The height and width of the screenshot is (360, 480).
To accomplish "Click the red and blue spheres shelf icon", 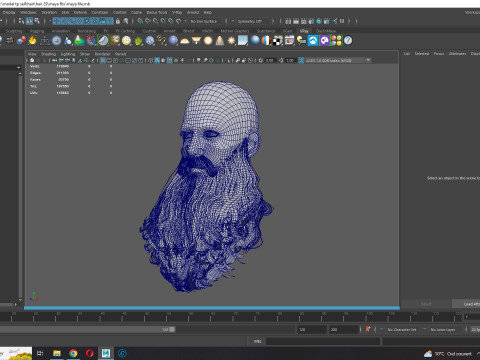I will click(x=21, y=41).
